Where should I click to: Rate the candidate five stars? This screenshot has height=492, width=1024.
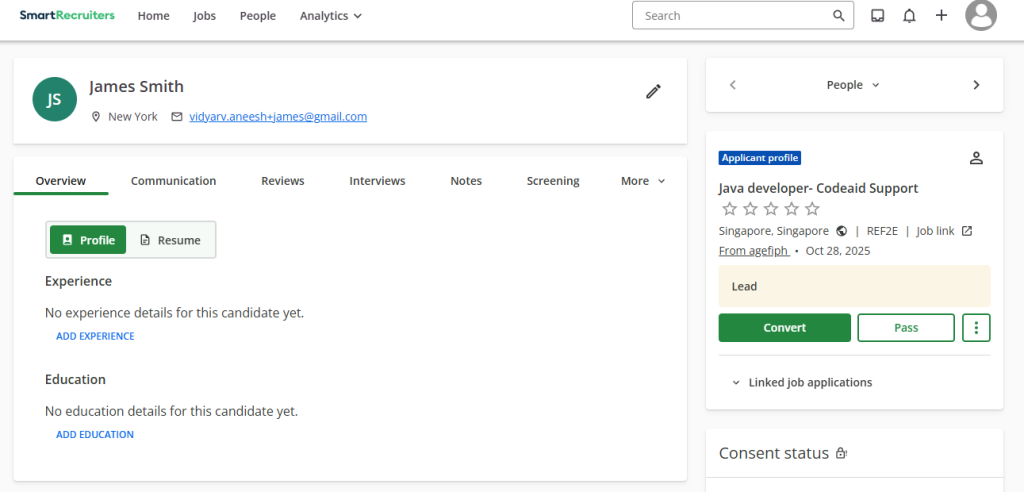[812, 209]
